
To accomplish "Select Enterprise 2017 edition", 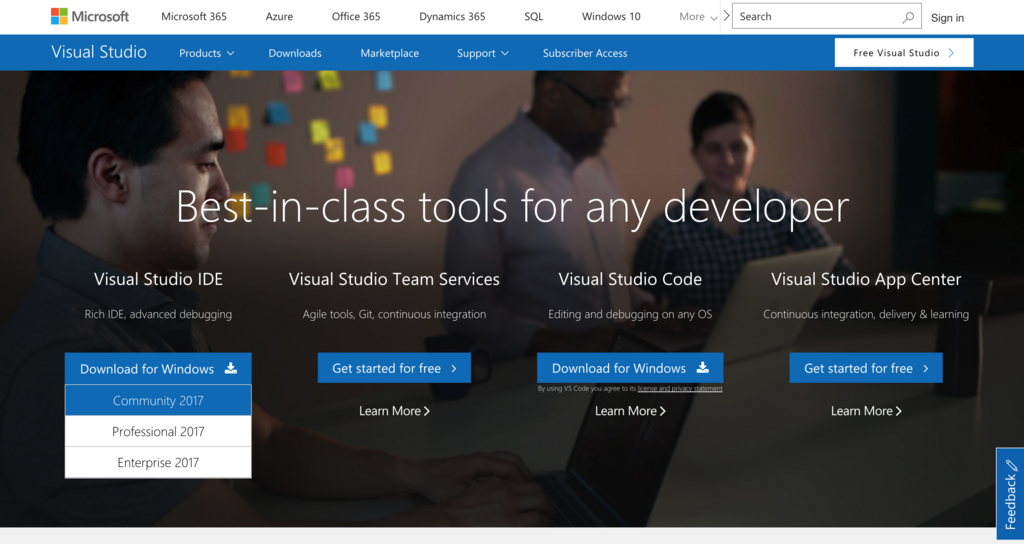I will pyautogui.click(x=158, y=462).
